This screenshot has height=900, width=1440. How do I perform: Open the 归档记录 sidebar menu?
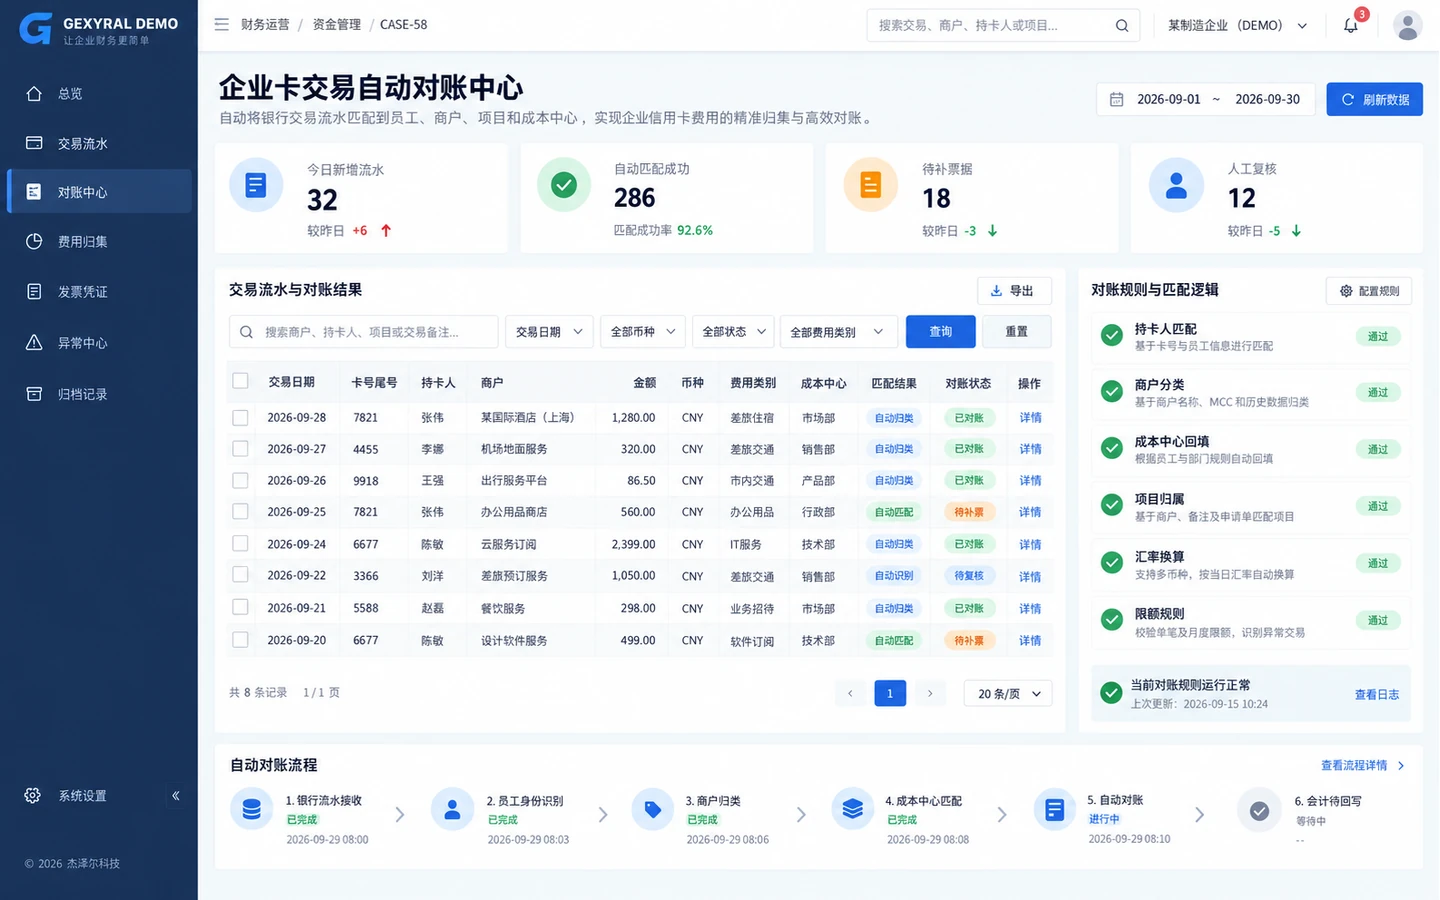(x=99, y=394)
